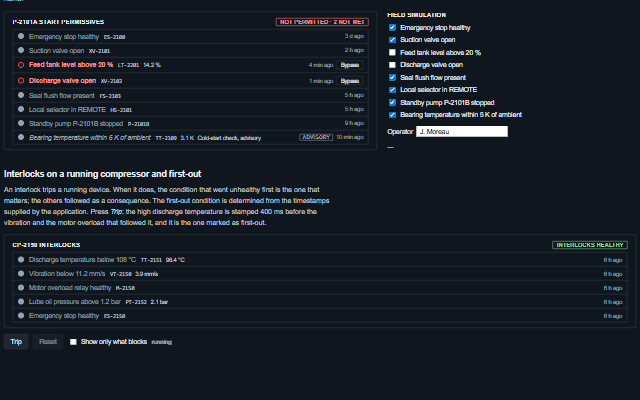The image size is (640, 400).
Task: Enable Show only what blocks checkbox
Action: [73, 342]
